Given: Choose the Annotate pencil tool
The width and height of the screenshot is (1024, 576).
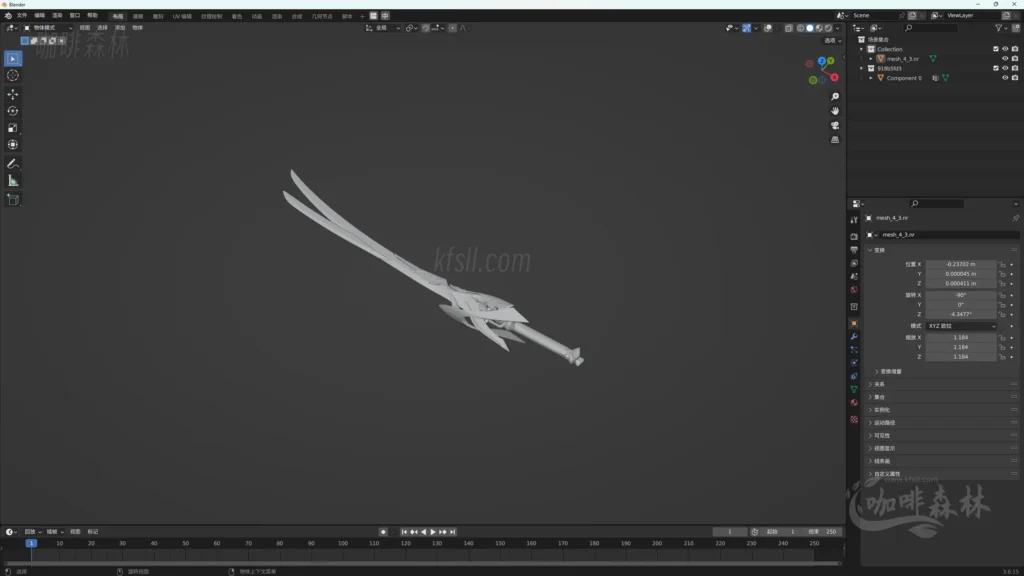Looking at the screenshot, I should (13, 163).
